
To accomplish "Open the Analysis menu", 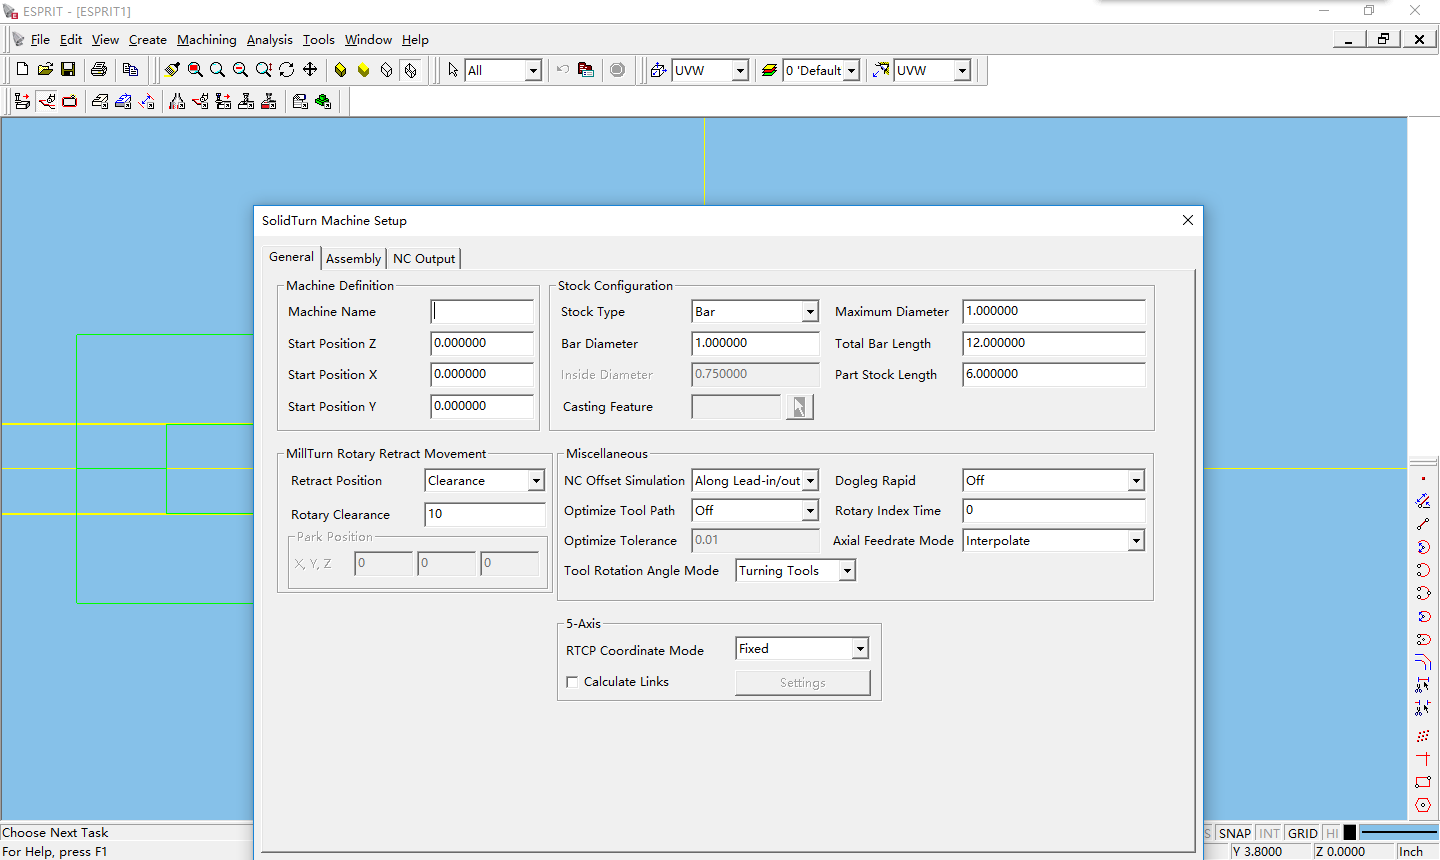I will click(x=270, y=40).
